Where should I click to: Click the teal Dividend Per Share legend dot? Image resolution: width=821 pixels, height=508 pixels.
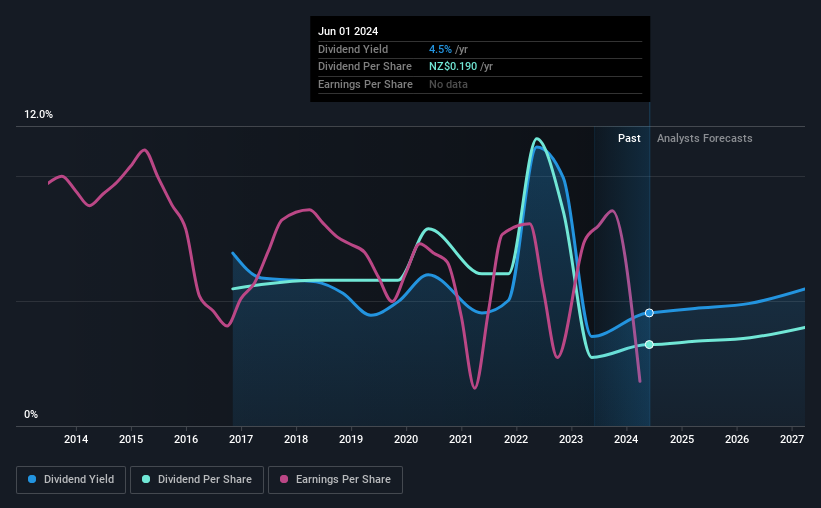point(146,479)
